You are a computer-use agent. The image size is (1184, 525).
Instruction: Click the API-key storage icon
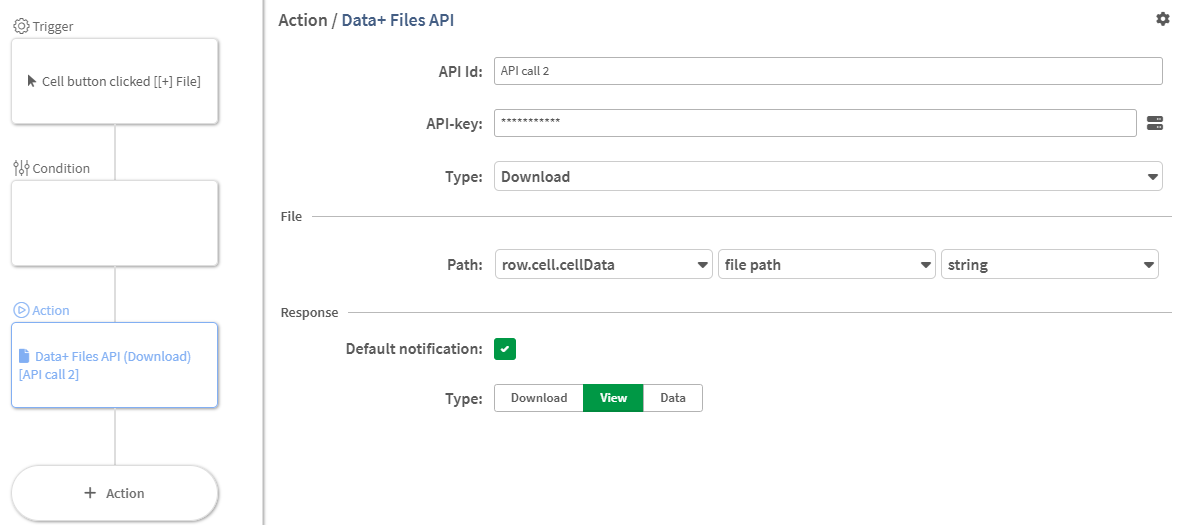click(x=1155, y=123)
